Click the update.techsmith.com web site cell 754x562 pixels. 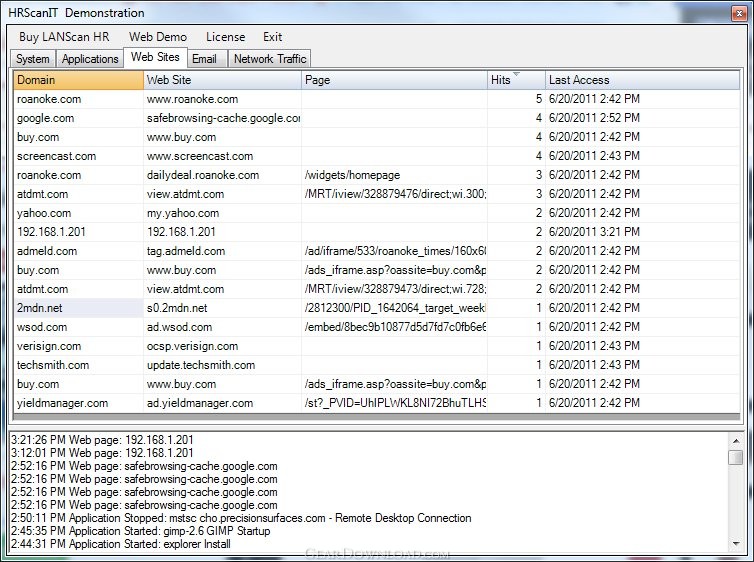coord(222,365)
